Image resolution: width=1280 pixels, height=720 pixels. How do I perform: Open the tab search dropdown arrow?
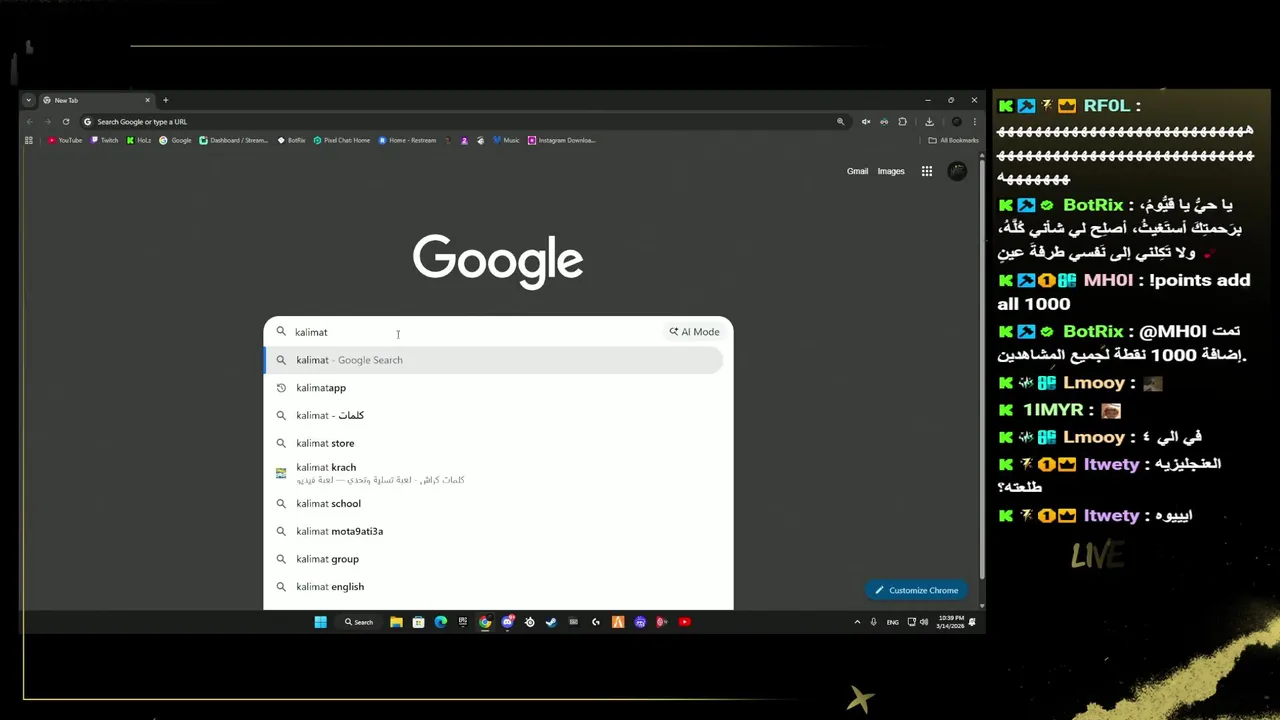[x=28, y=100]
